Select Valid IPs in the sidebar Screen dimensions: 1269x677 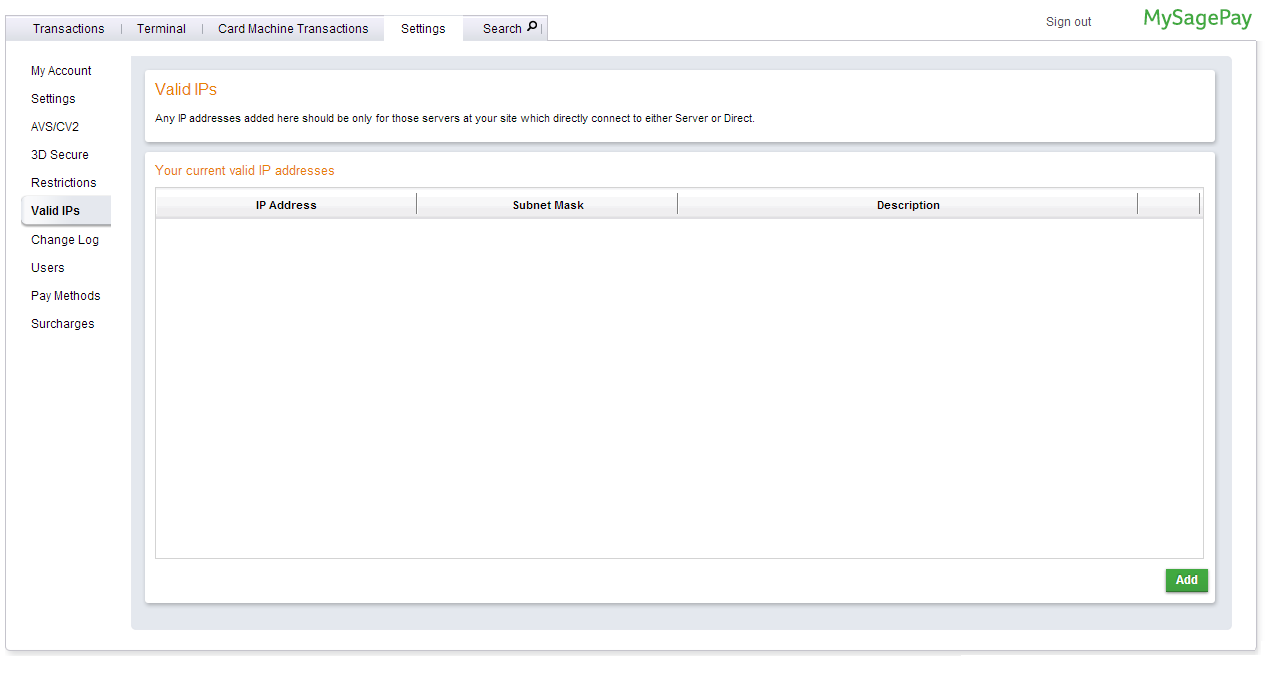pyautogui.click(x=56, y=211)
